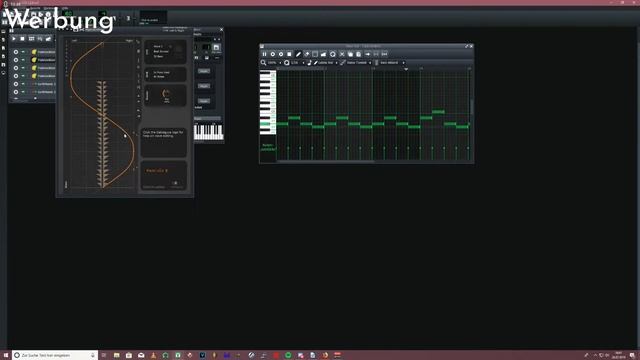Screen dimensions: 640x360
Task: Toggle the auto-scroll arrow in Piano Roll
Action: click(367, 54)
